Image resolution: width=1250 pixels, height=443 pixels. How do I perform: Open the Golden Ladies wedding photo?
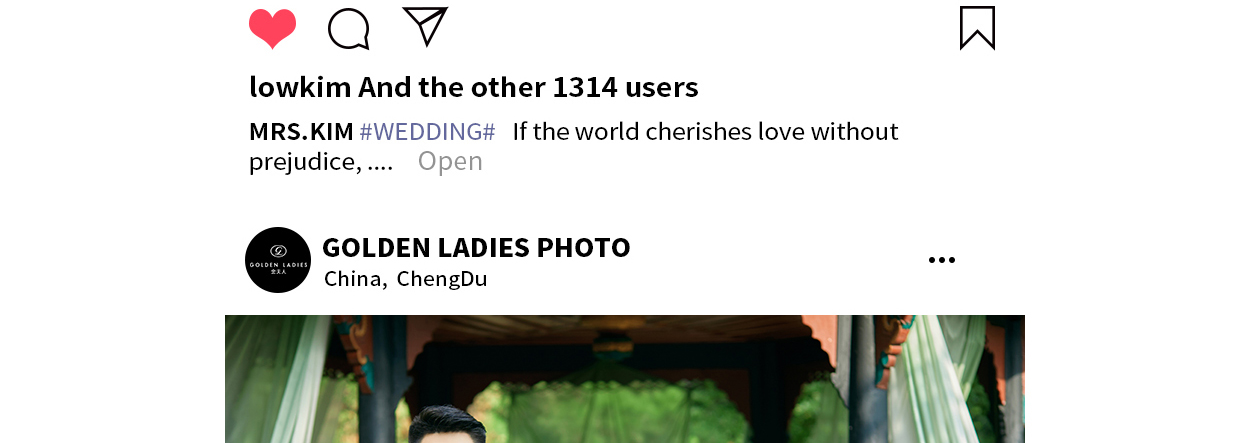pyautogui.click(x=625, y=379)
